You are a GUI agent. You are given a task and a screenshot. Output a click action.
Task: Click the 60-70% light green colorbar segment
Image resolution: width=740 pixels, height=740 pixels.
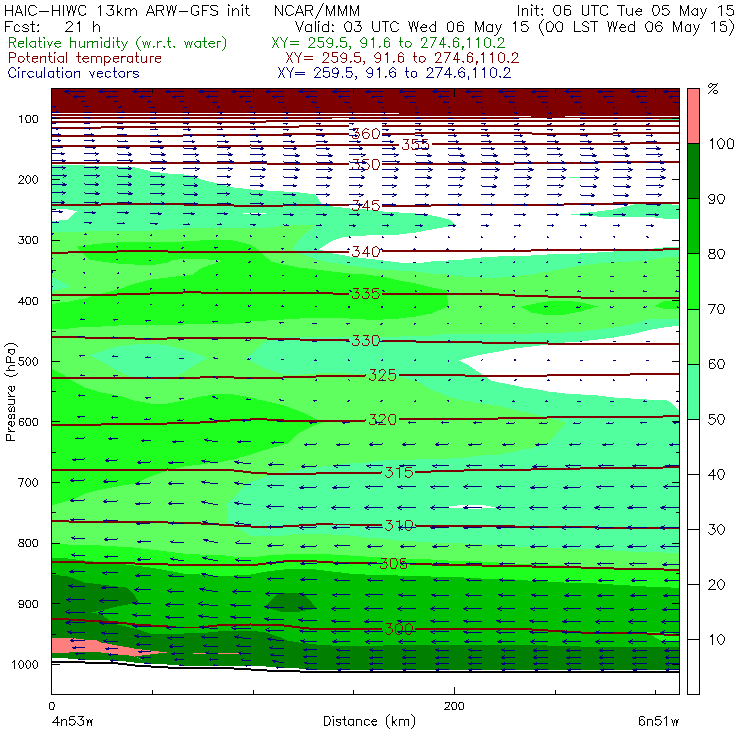(693, 336)
